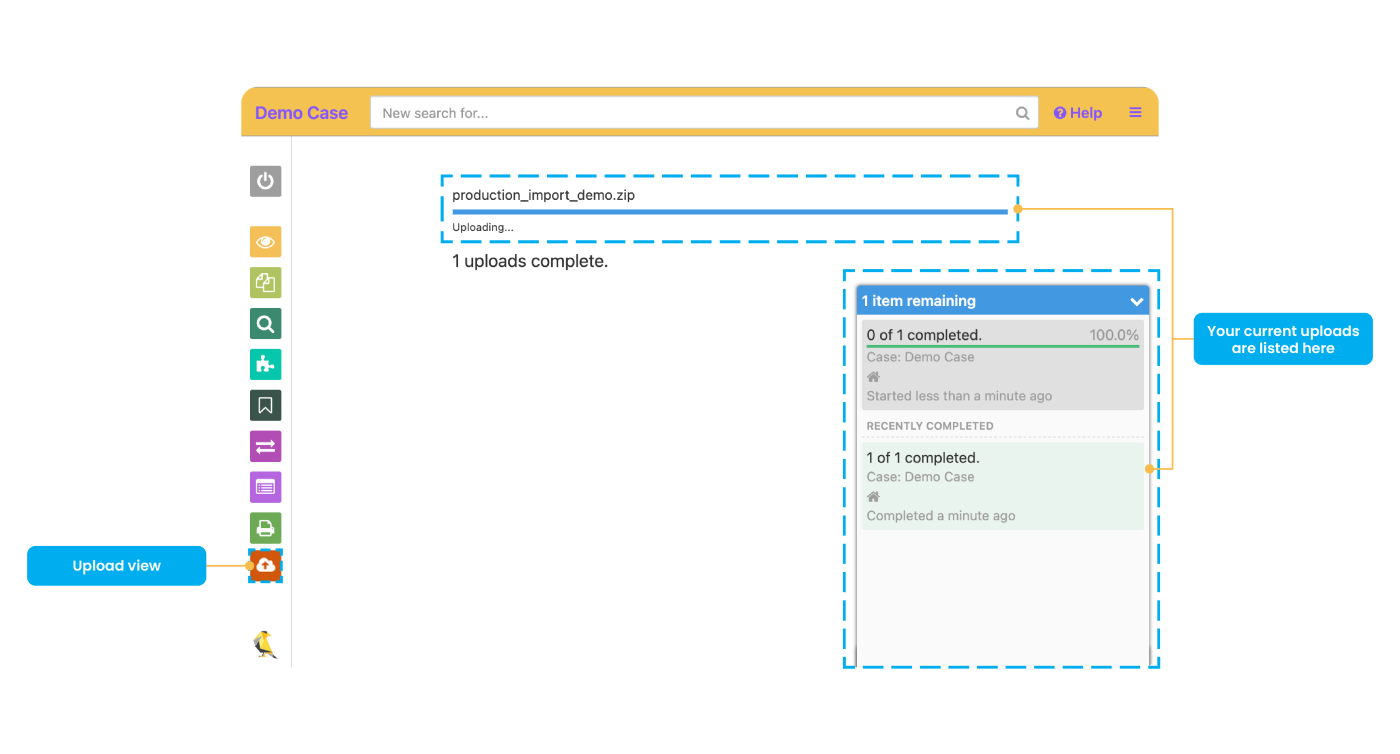
Task: Click the upload progress bar for production_import_demo.zip
Action: [x=730, y=211]
